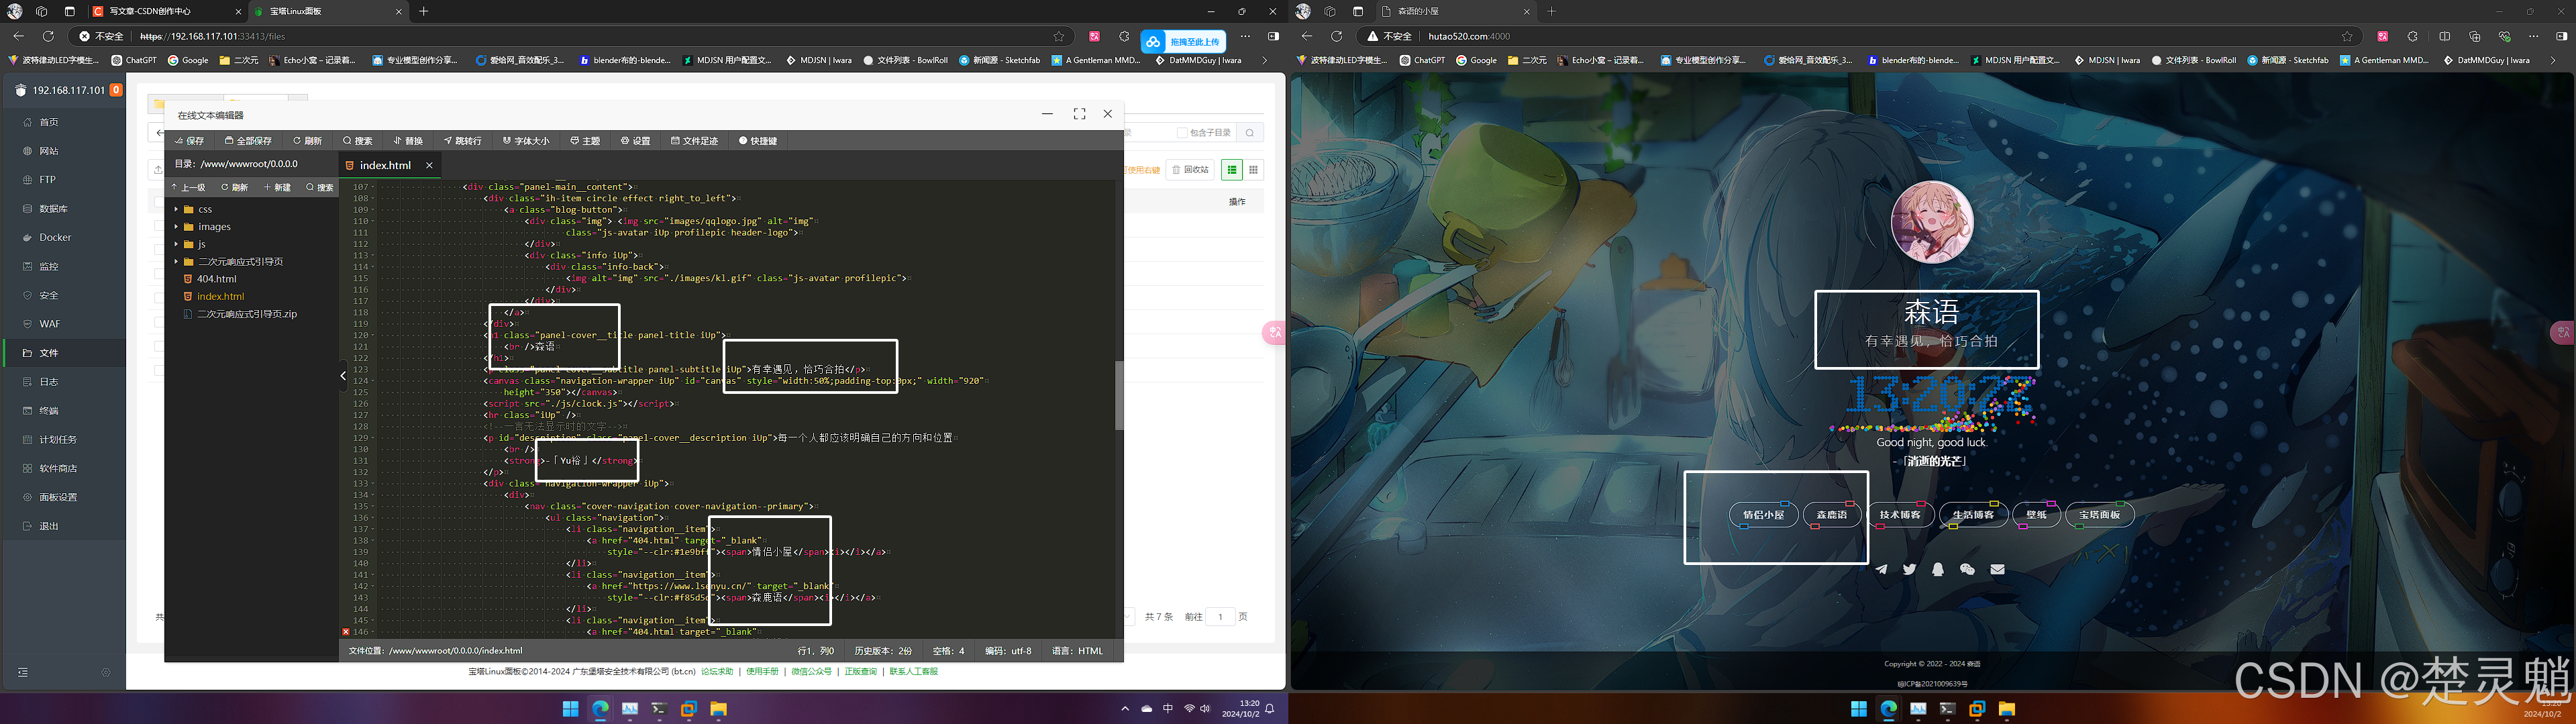
Task: Click the 论坛求助 footer link
Action: pos(717,672)
